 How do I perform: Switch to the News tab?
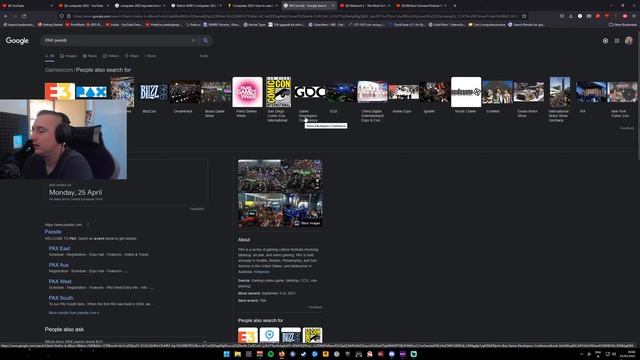pos(90,56)
